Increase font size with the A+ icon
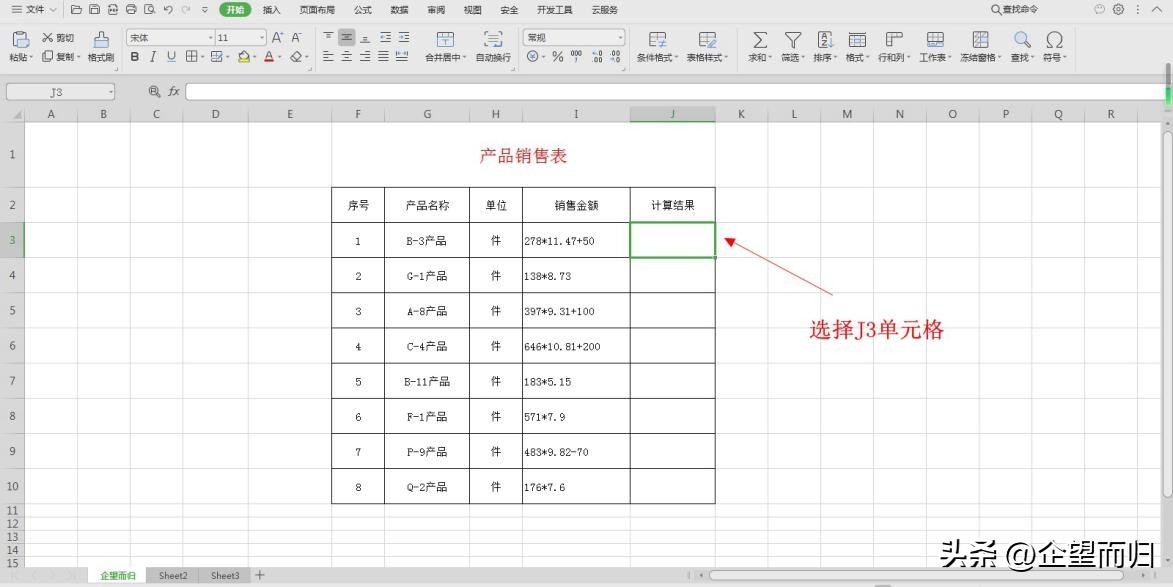This screenshot has width=1173, height=587. pyautogui.click(x=278, y=37)
